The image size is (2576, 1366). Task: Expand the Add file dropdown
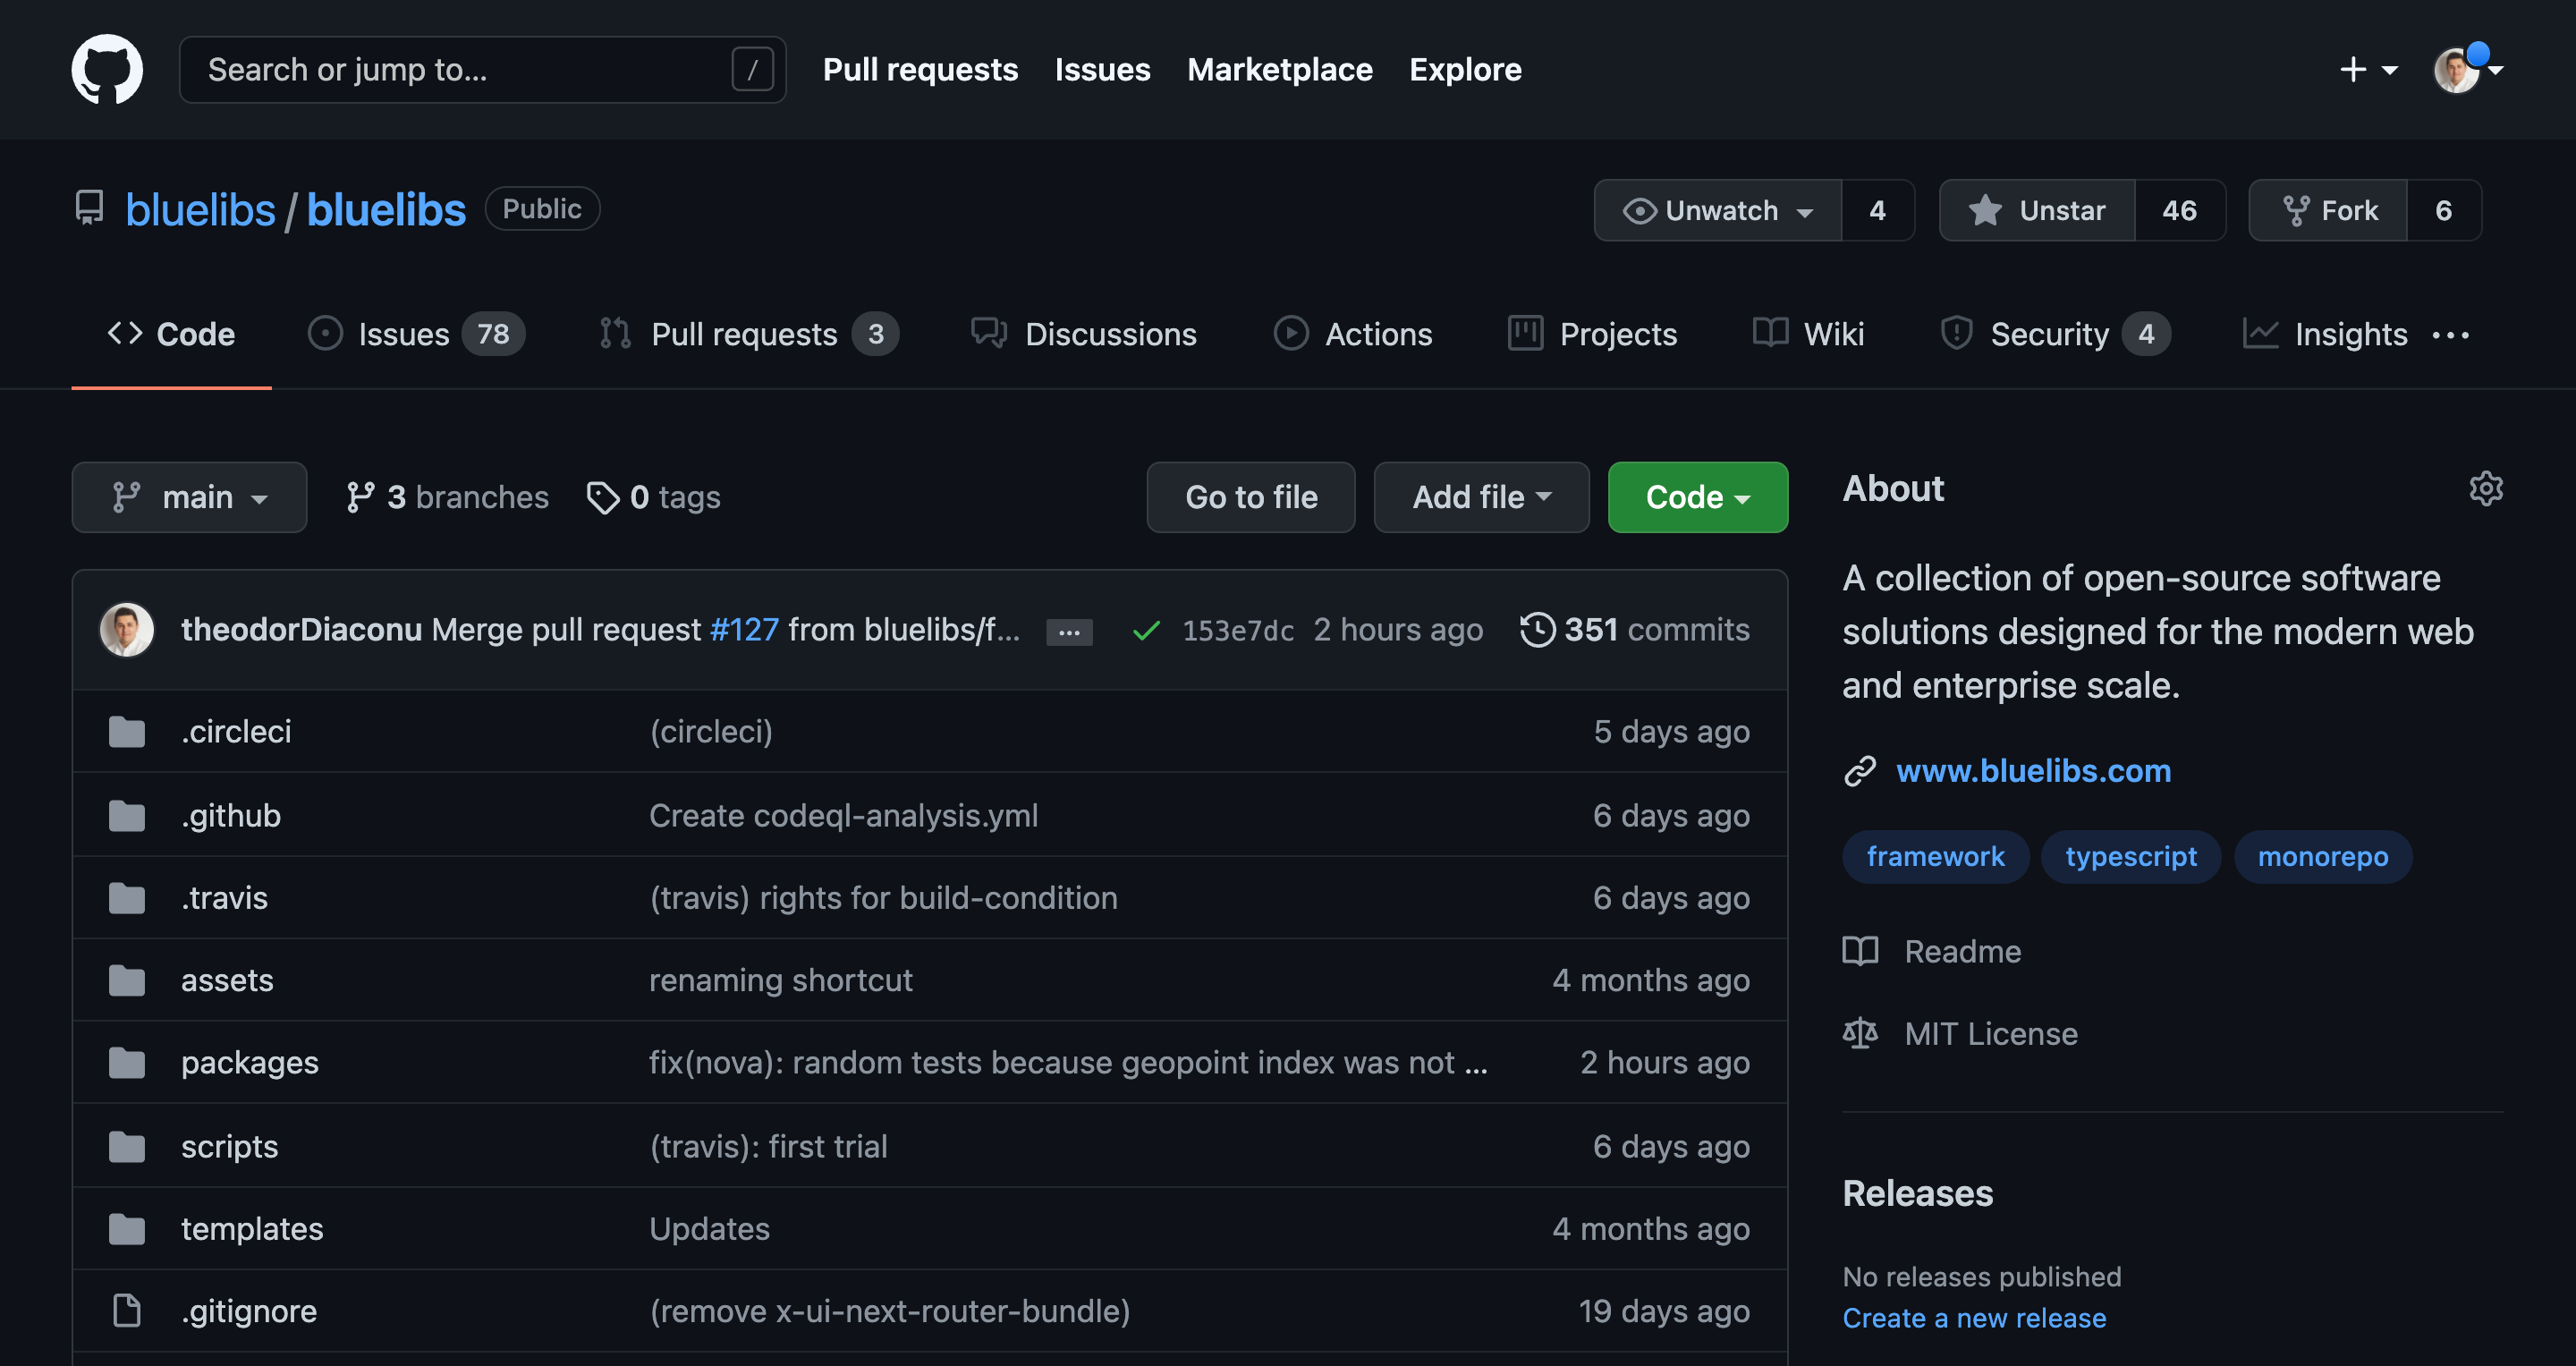(x=1481, y=497)
